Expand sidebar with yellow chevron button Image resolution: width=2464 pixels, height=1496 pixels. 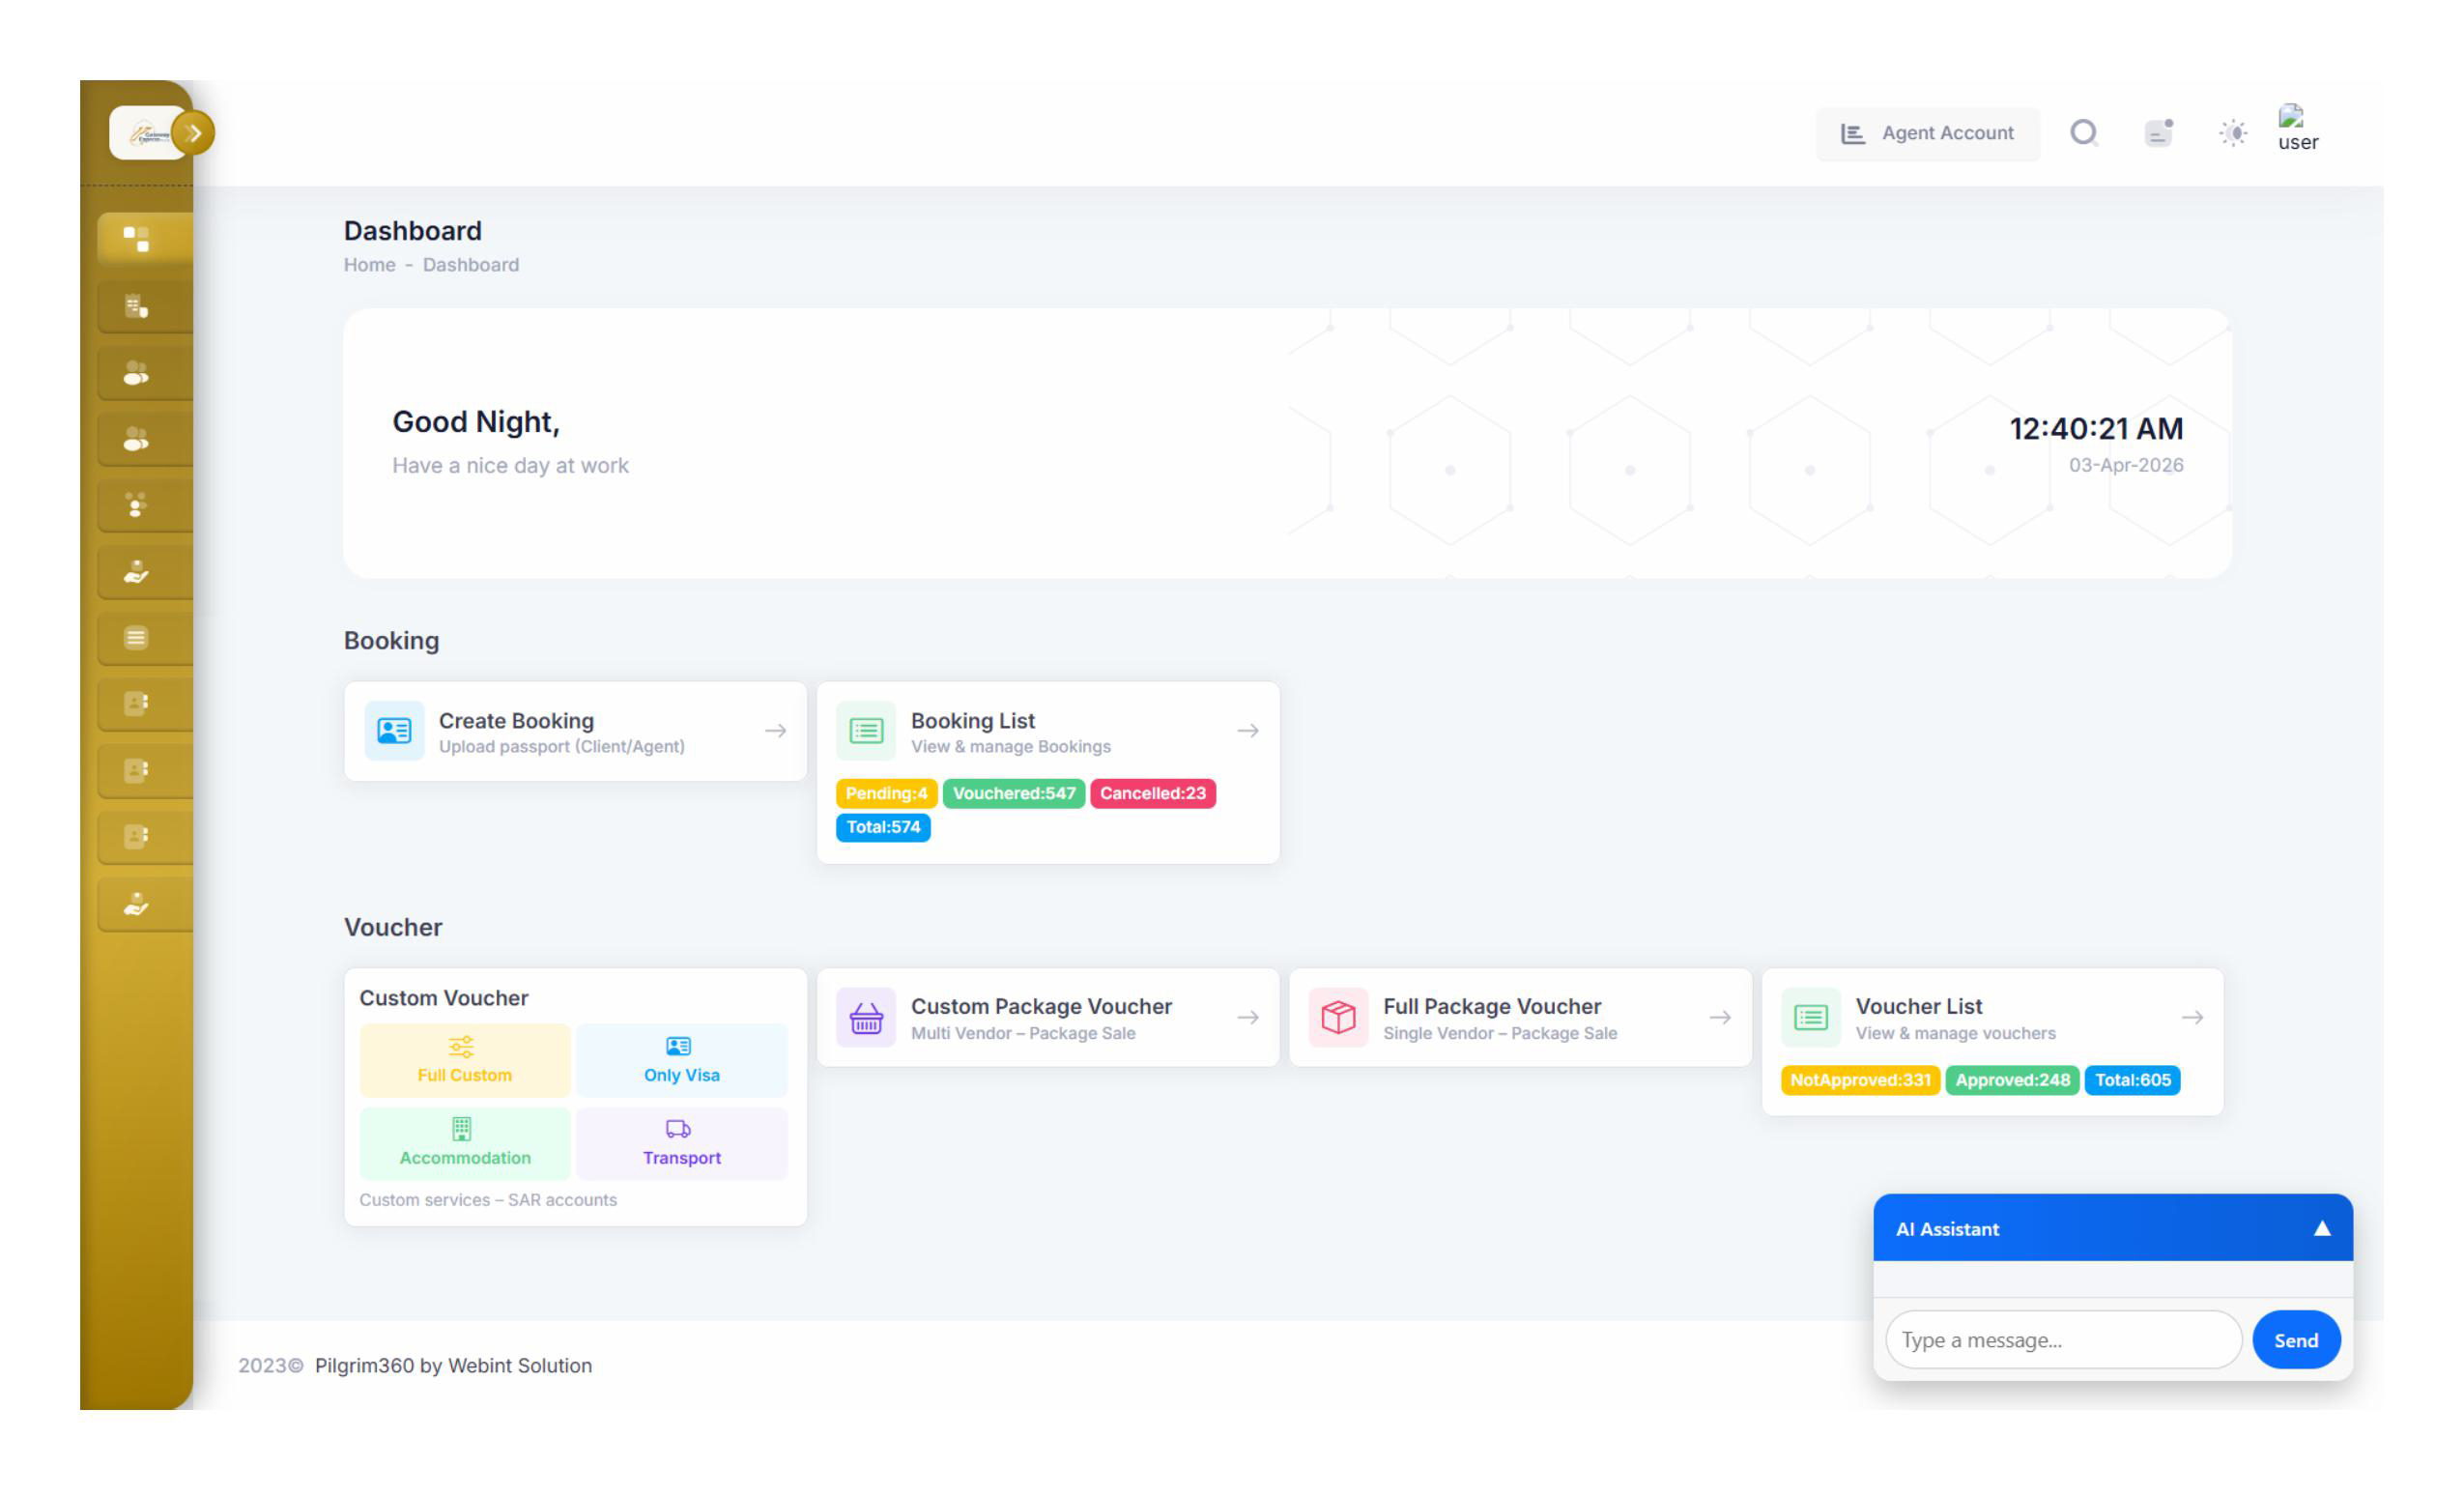193,132
